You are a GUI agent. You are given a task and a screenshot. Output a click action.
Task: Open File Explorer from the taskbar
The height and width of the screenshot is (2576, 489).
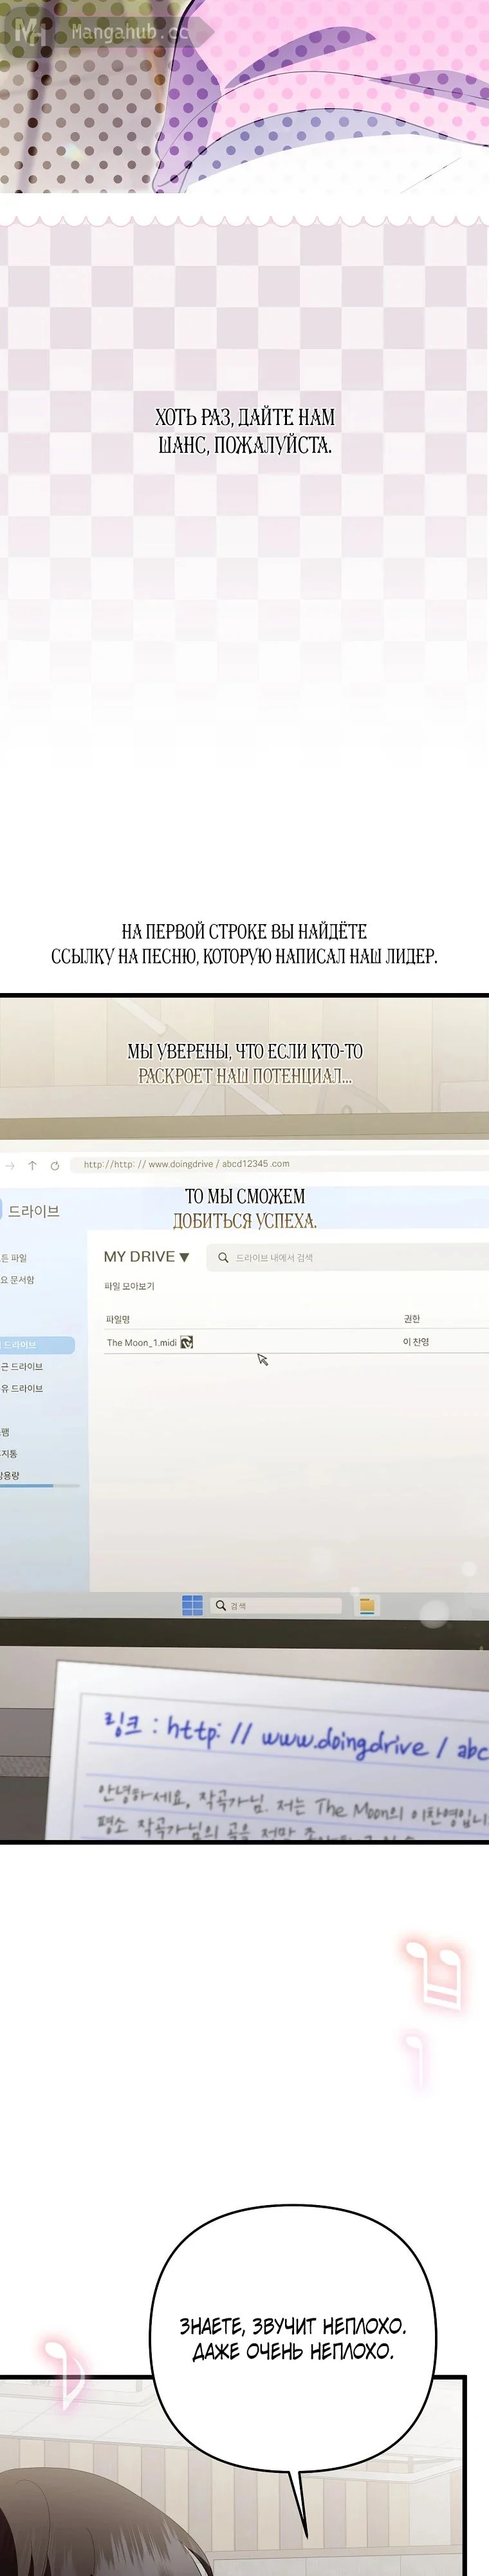click(367, 1605)
